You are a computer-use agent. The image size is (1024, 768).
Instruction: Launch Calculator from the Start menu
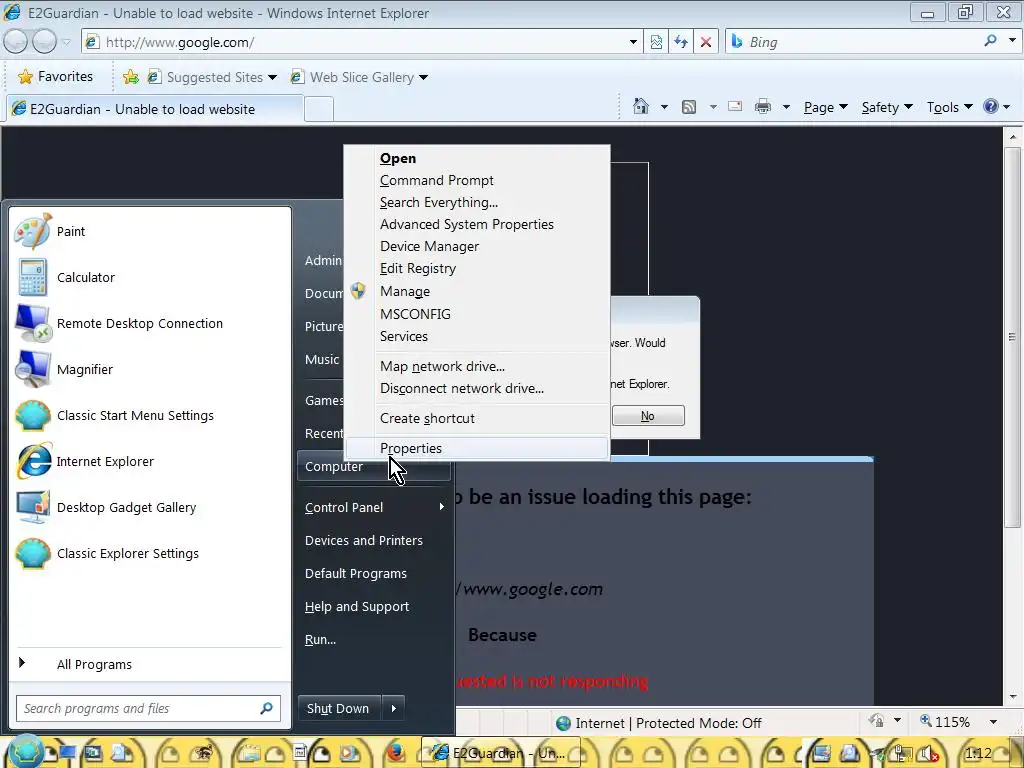pos(150,278)
